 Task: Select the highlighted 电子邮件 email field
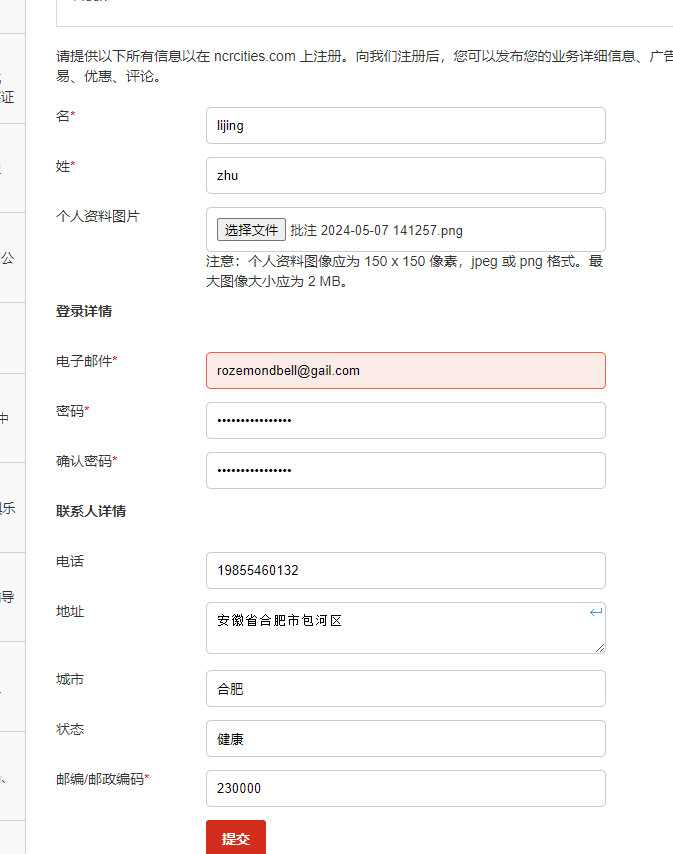point(405,370)
